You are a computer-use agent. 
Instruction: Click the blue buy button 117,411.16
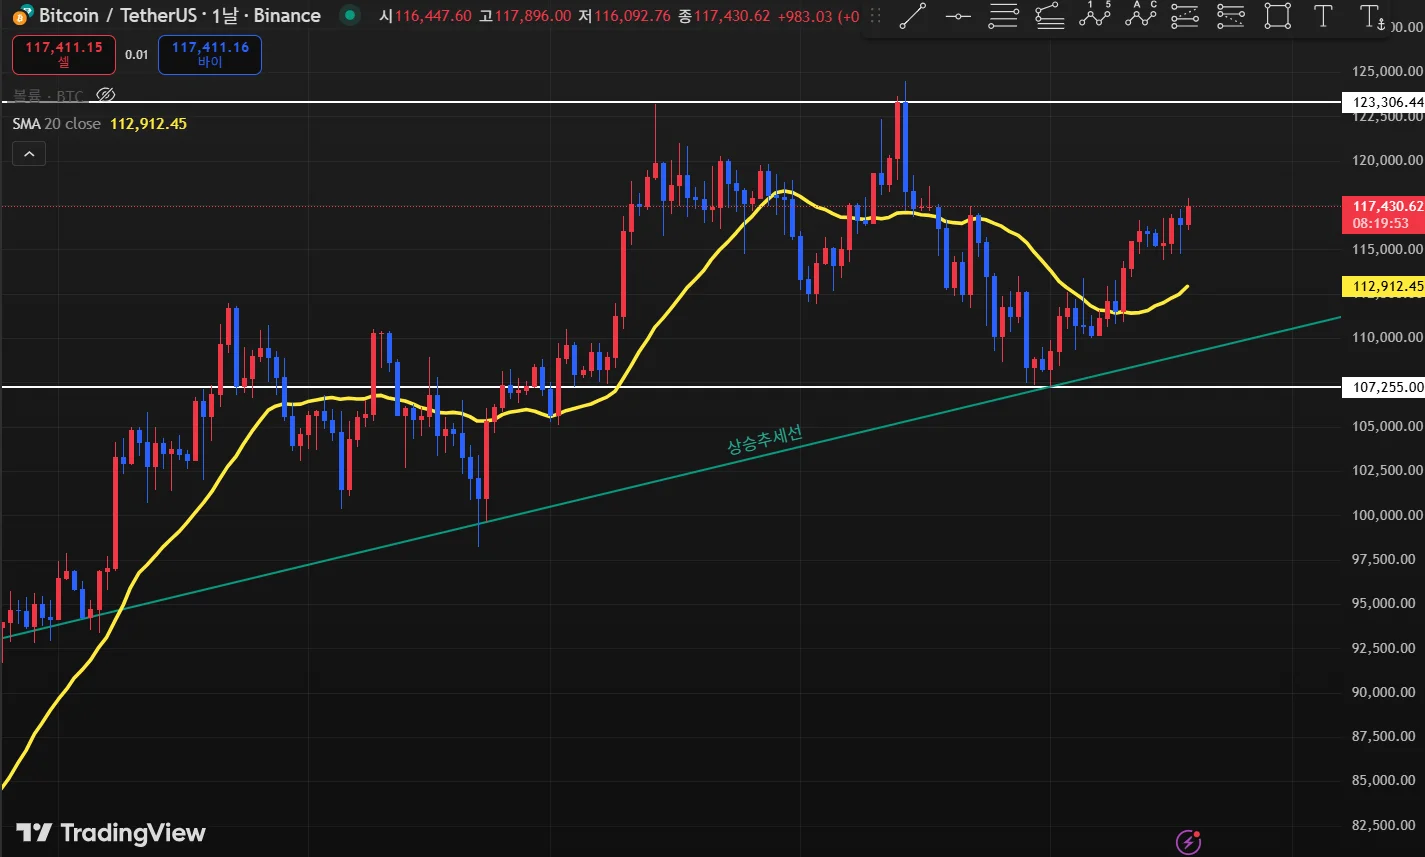[x=210, y=55]
